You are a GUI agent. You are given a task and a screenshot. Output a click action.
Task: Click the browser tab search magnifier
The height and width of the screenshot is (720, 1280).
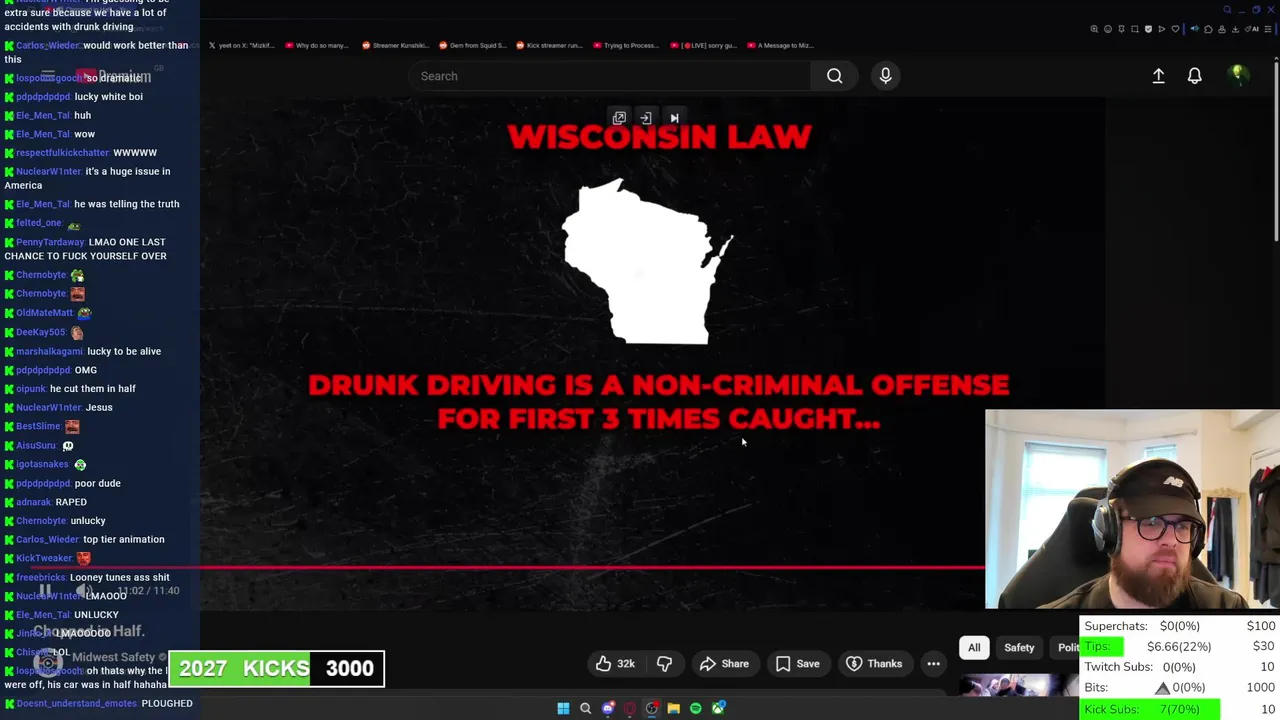(x=1227, y=10)
